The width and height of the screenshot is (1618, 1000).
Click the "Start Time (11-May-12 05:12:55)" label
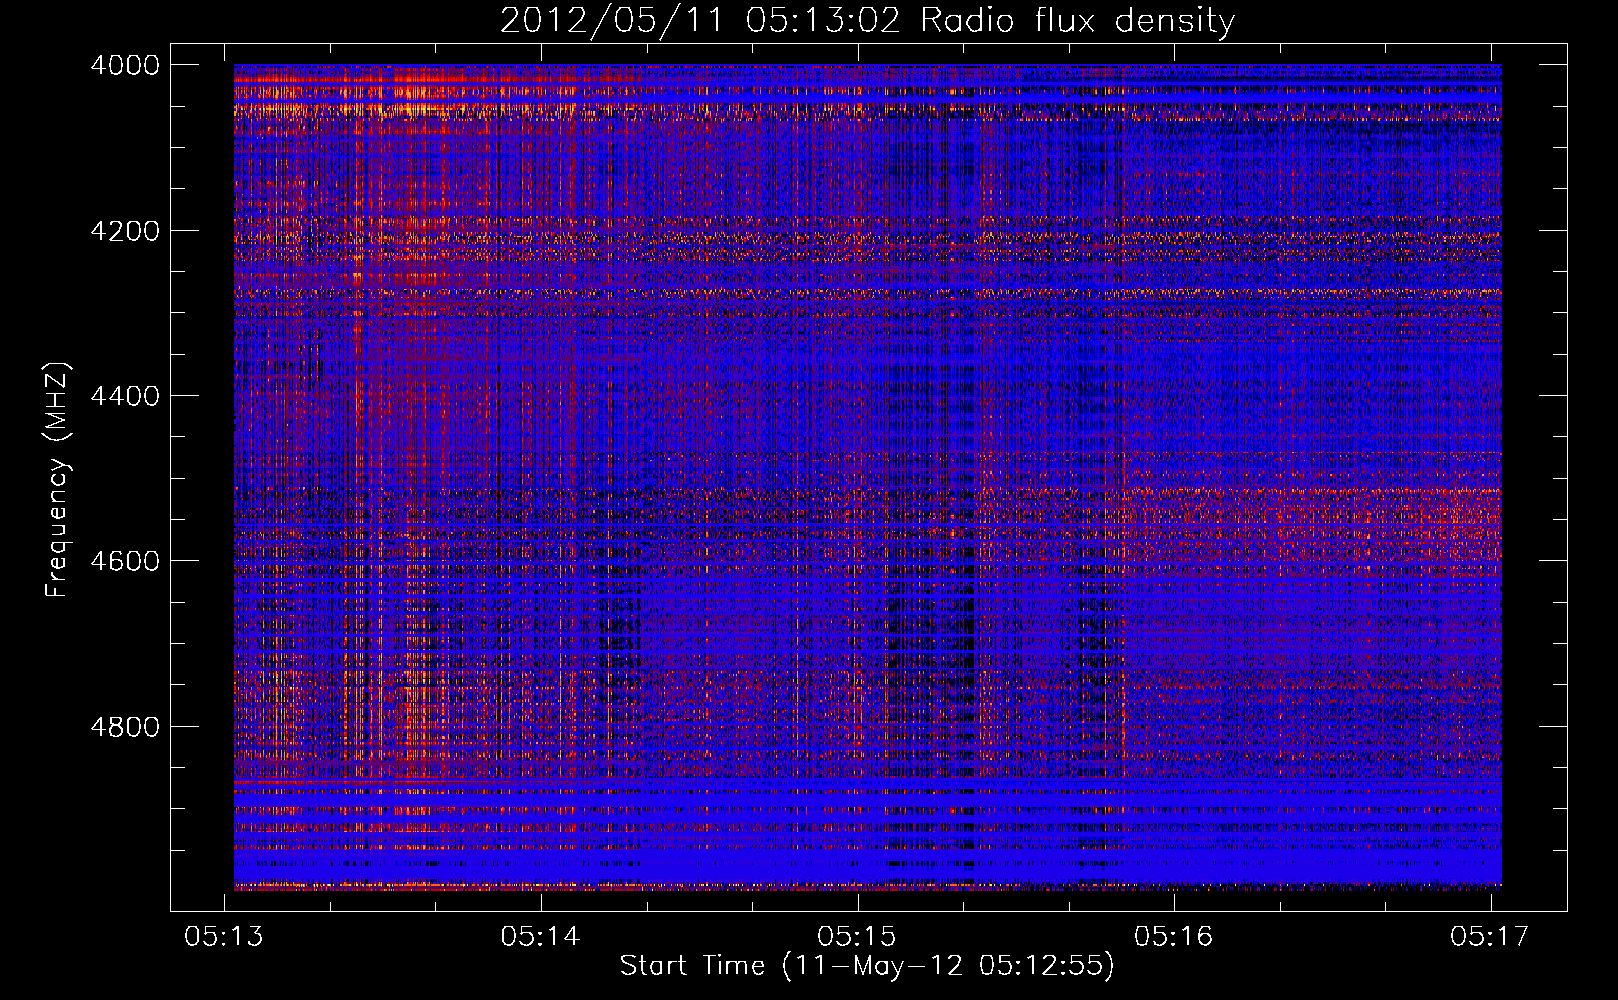click(x=867, y=966)
